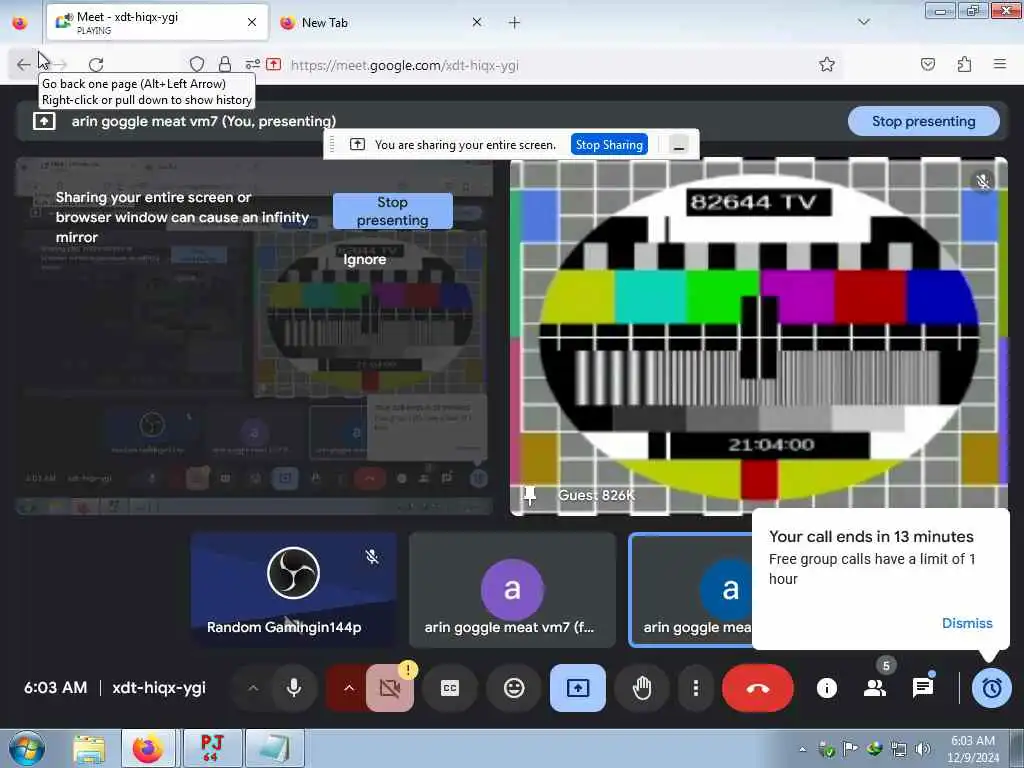
Task: Expand audio settings chevron beside microphone
Action: pos(253,688)
